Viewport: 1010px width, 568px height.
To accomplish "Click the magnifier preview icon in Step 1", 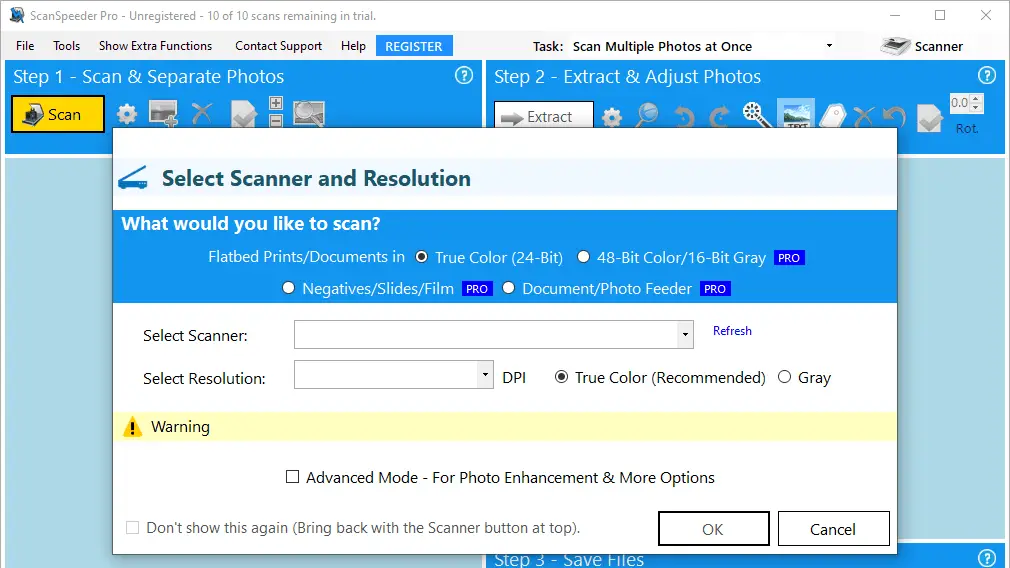I will (x=309, y=113).
